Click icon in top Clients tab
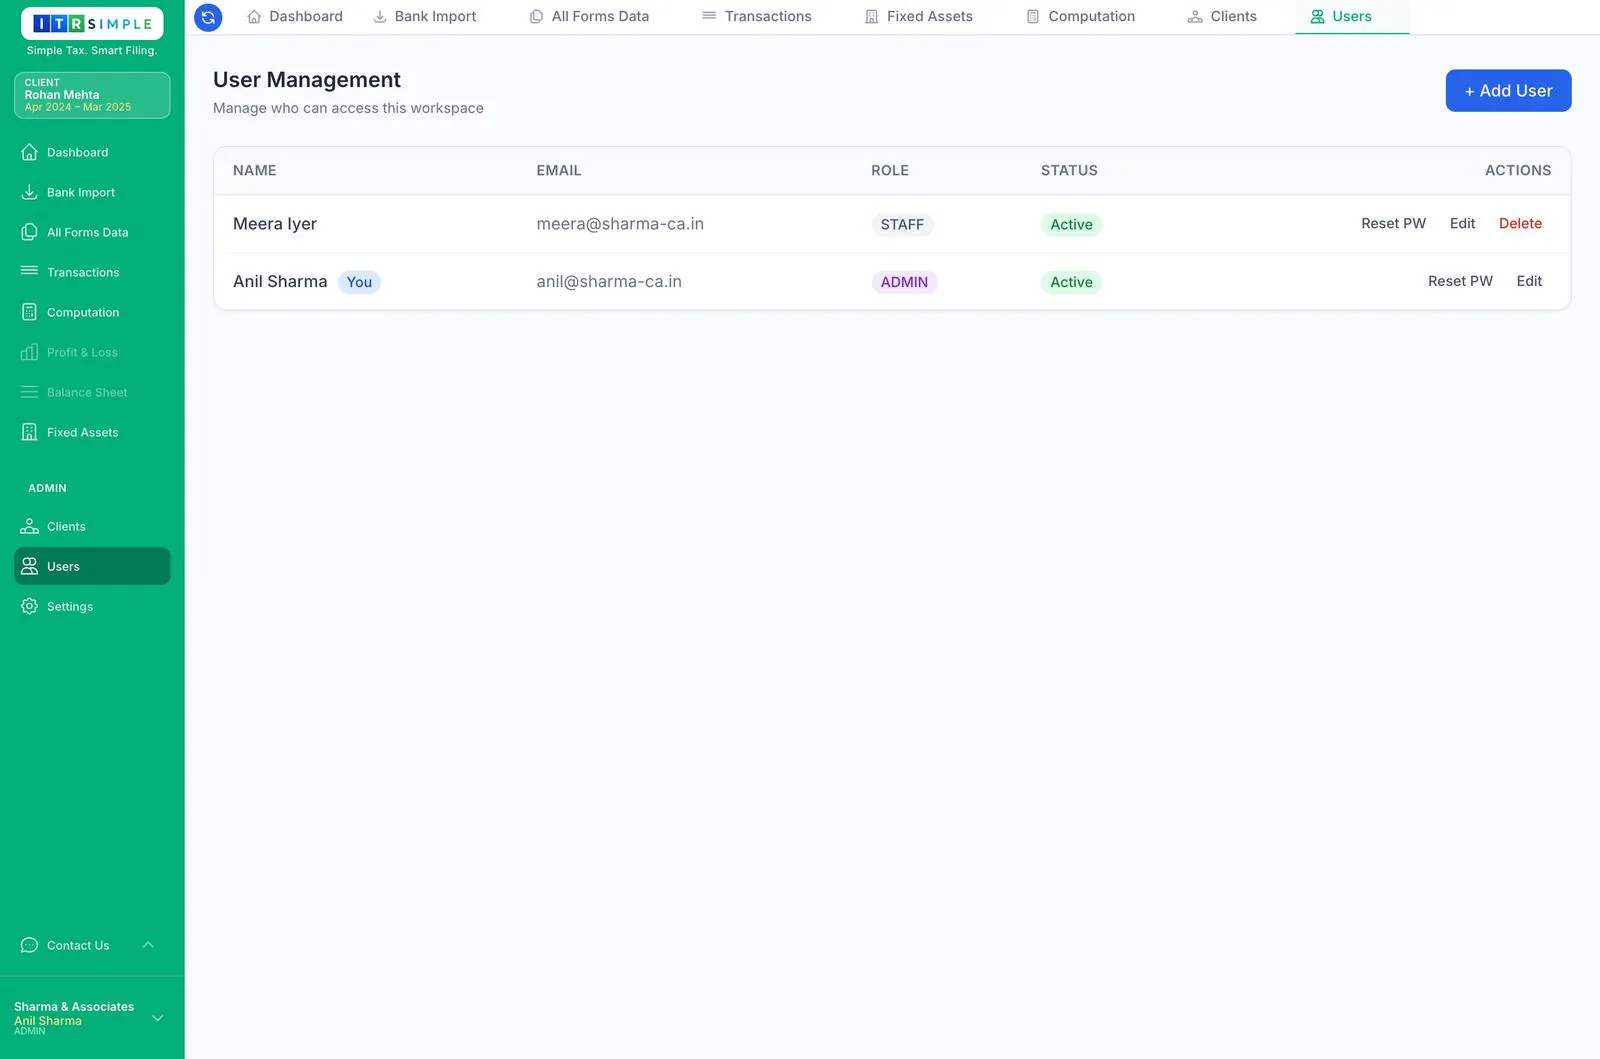This screenshot has height=1059, width=1600. pos(1195,17)
